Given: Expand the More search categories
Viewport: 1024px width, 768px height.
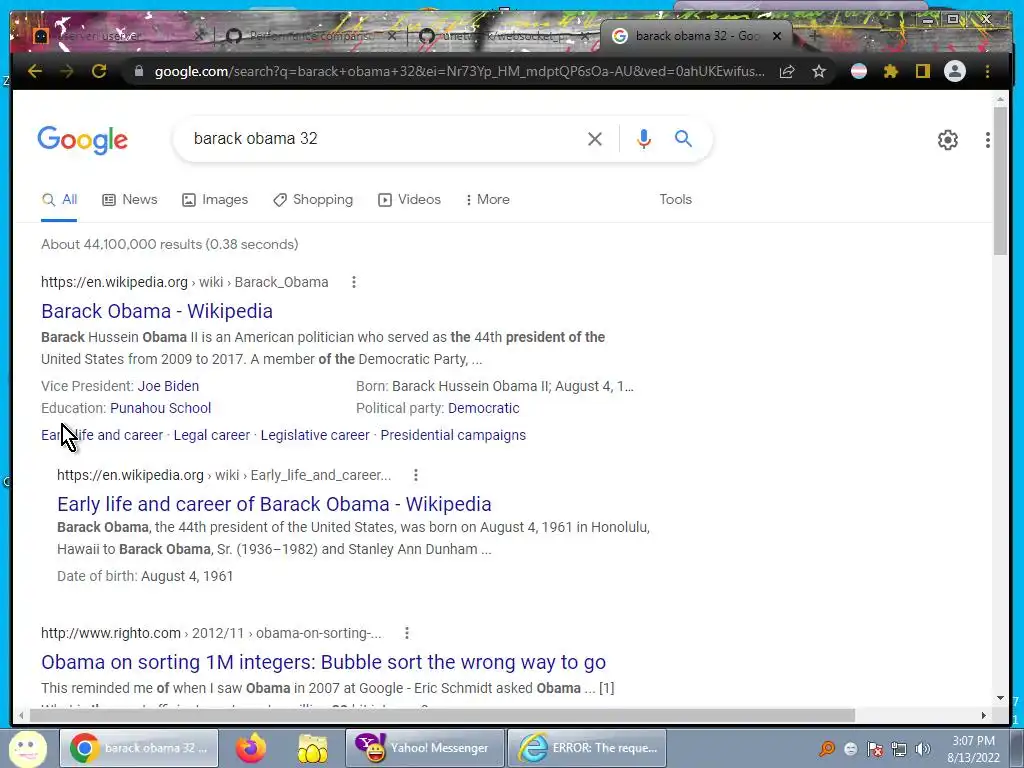Looking at the screenshot, I should pyautogui.click(x=487, y=200).
